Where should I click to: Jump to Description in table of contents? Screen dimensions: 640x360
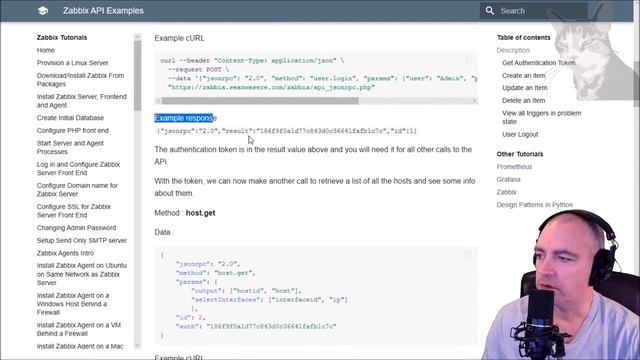(513, 50)
